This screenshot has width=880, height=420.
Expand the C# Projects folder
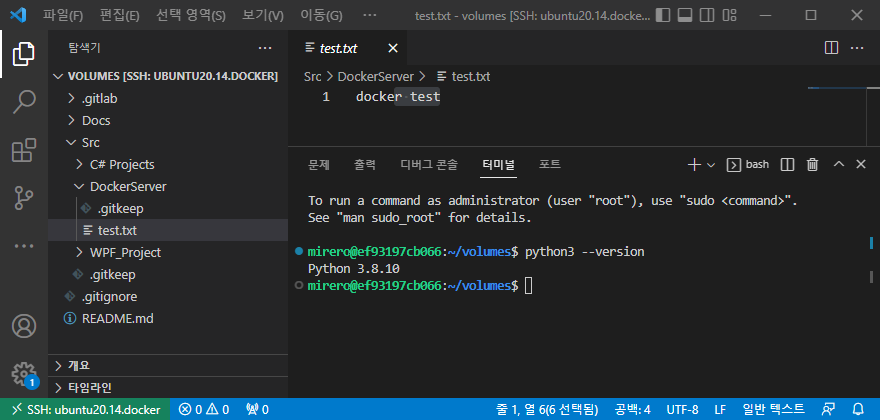[168, 165]
